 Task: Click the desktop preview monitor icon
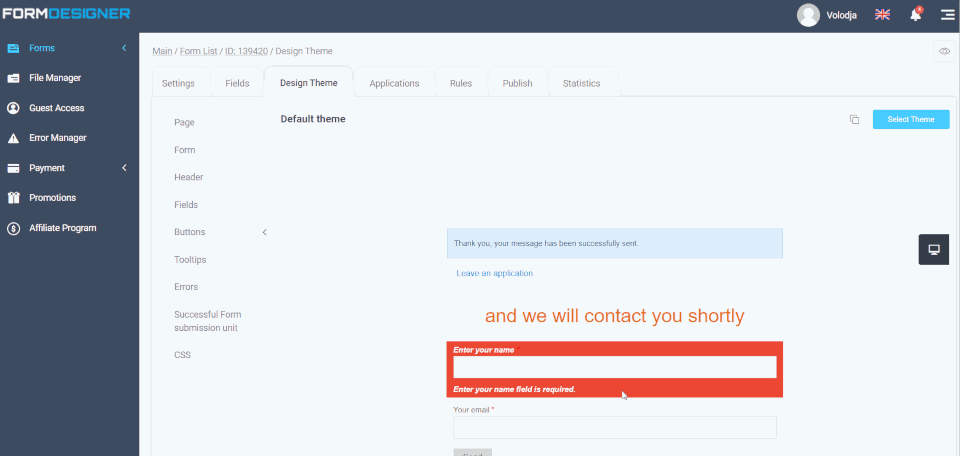(934, 250)
